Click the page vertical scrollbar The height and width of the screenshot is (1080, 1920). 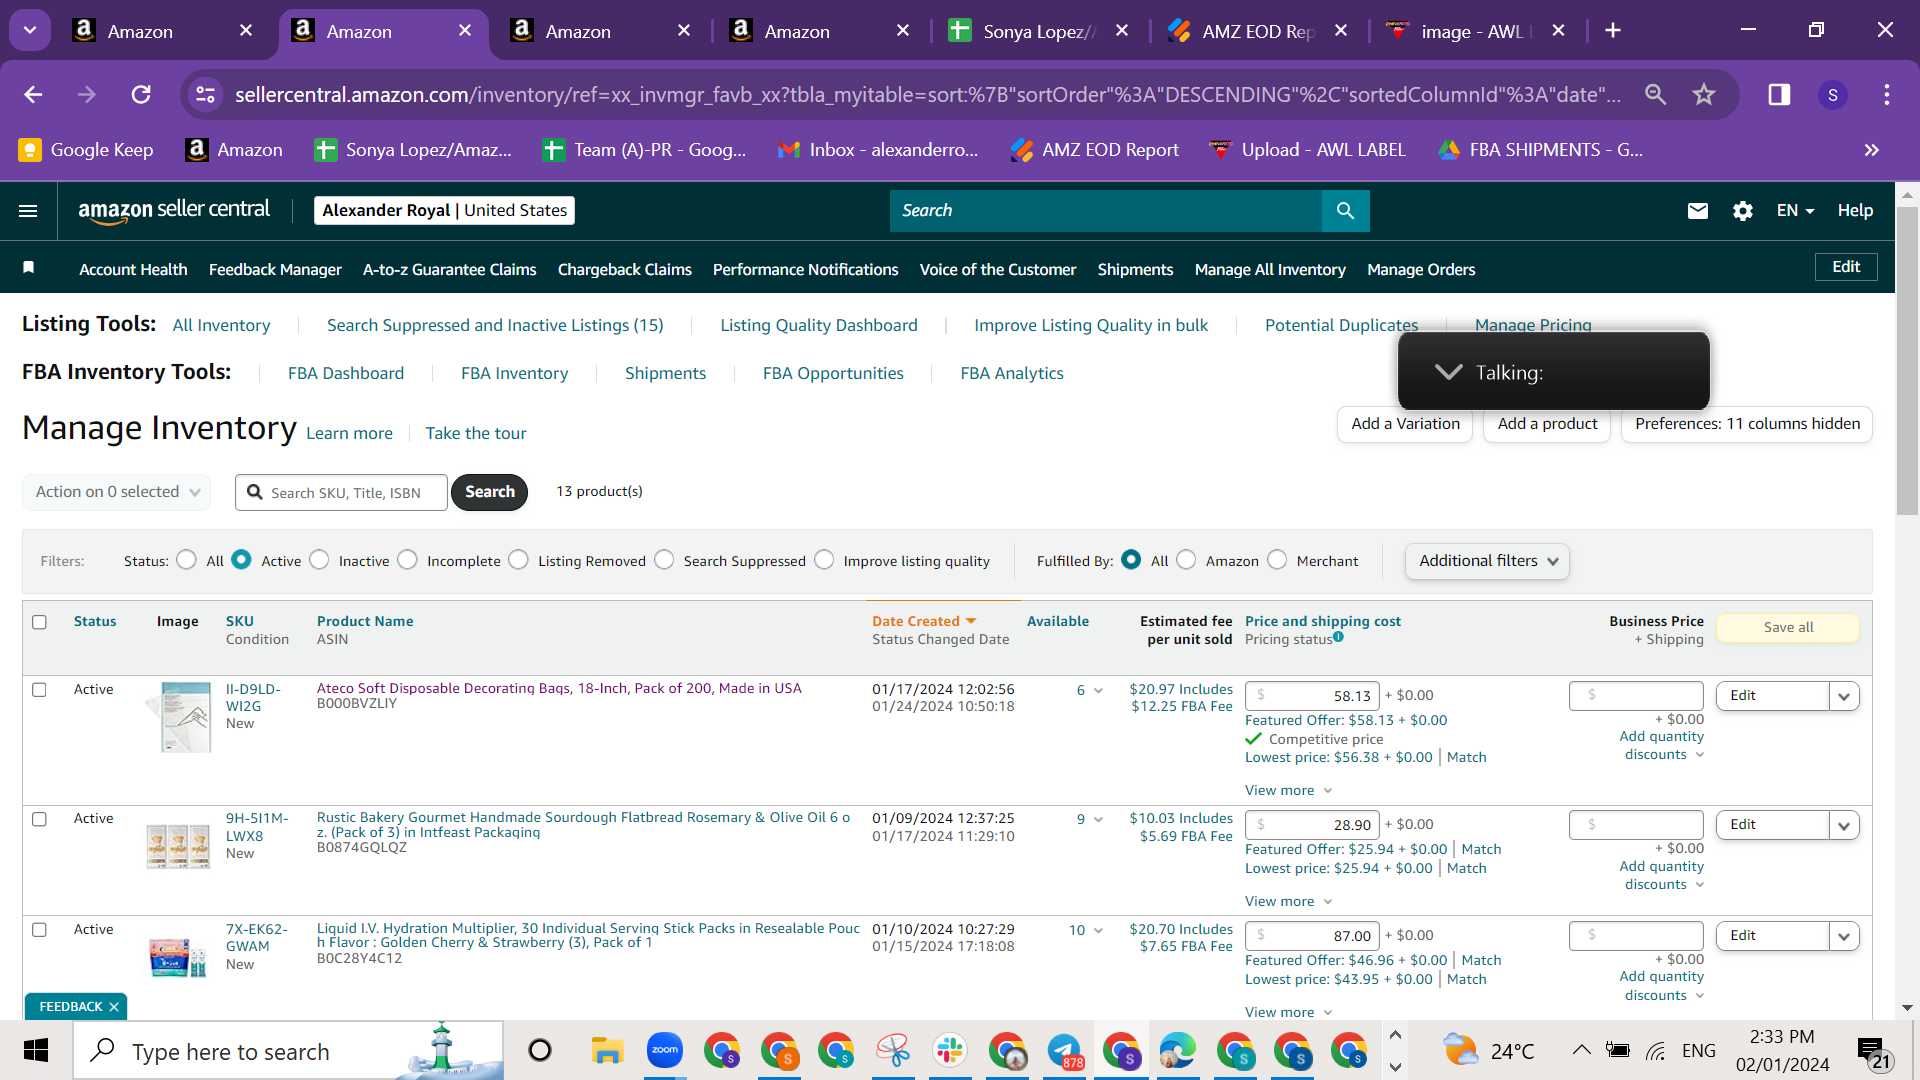pos(1907,360)
